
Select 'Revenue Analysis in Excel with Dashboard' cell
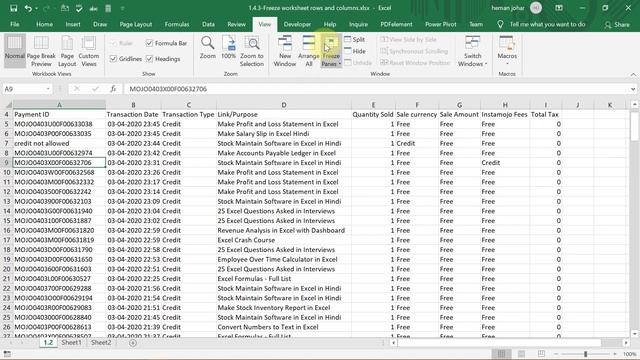[284, 230]
